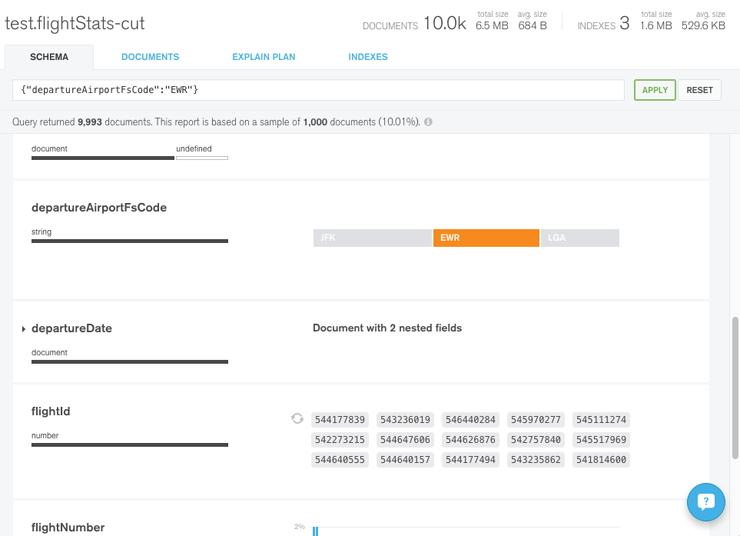Screen dimensions: 740x536
Task: Choose flightId value 541814600
Action: (x=602, y=460)
